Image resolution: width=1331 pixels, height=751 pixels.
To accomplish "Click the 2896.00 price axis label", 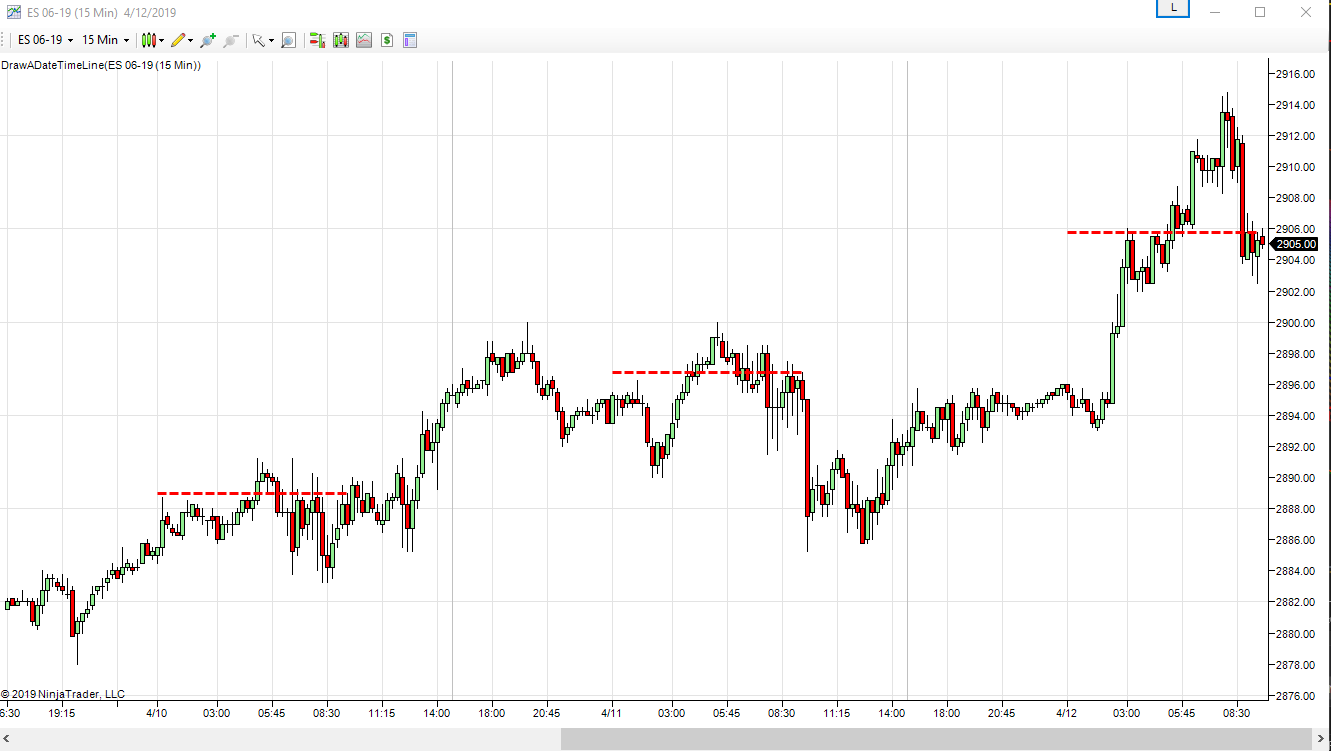I will click(x=1296, y=385).
